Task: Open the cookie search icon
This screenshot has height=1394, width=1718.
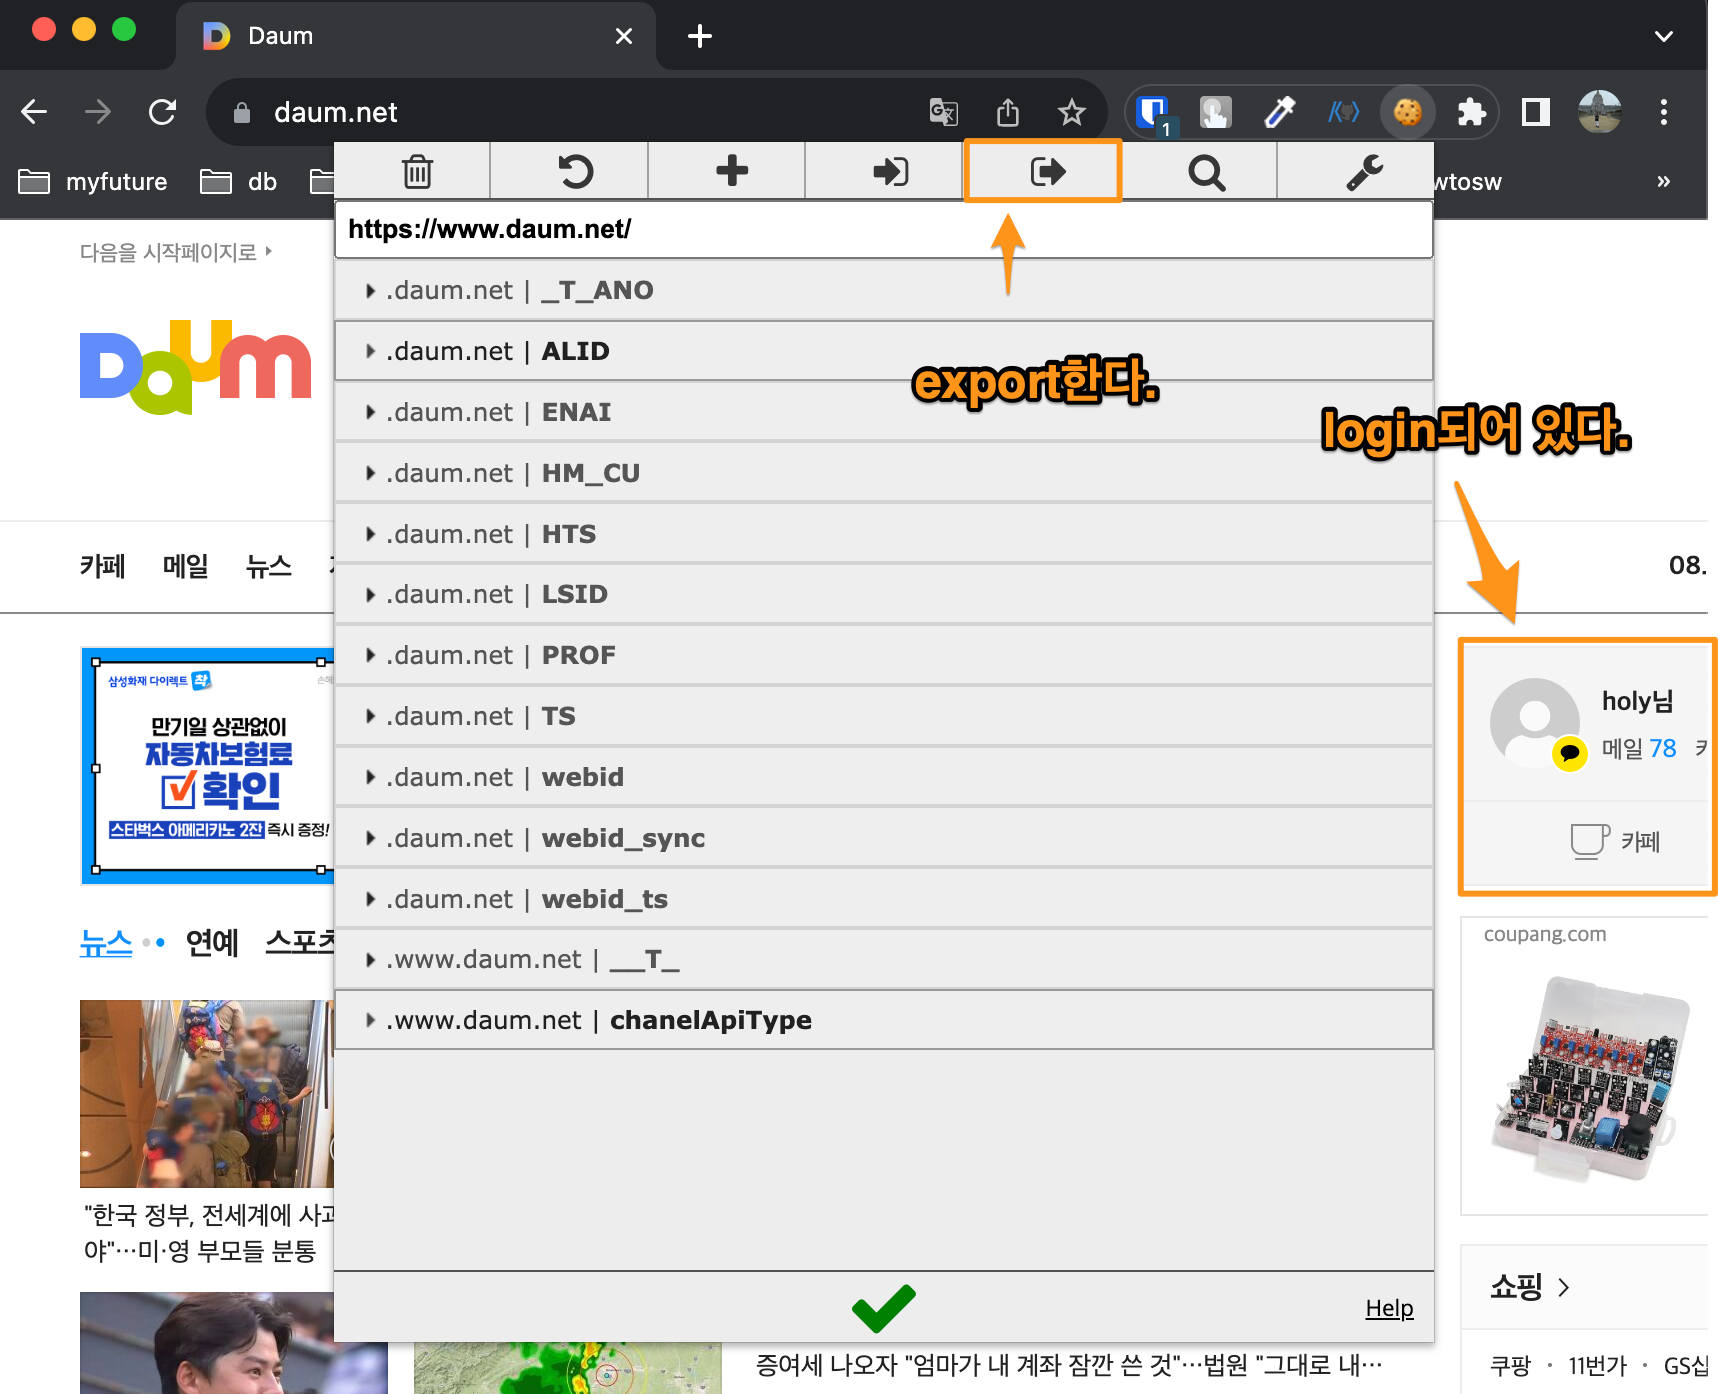Action: click(1205, 171)
